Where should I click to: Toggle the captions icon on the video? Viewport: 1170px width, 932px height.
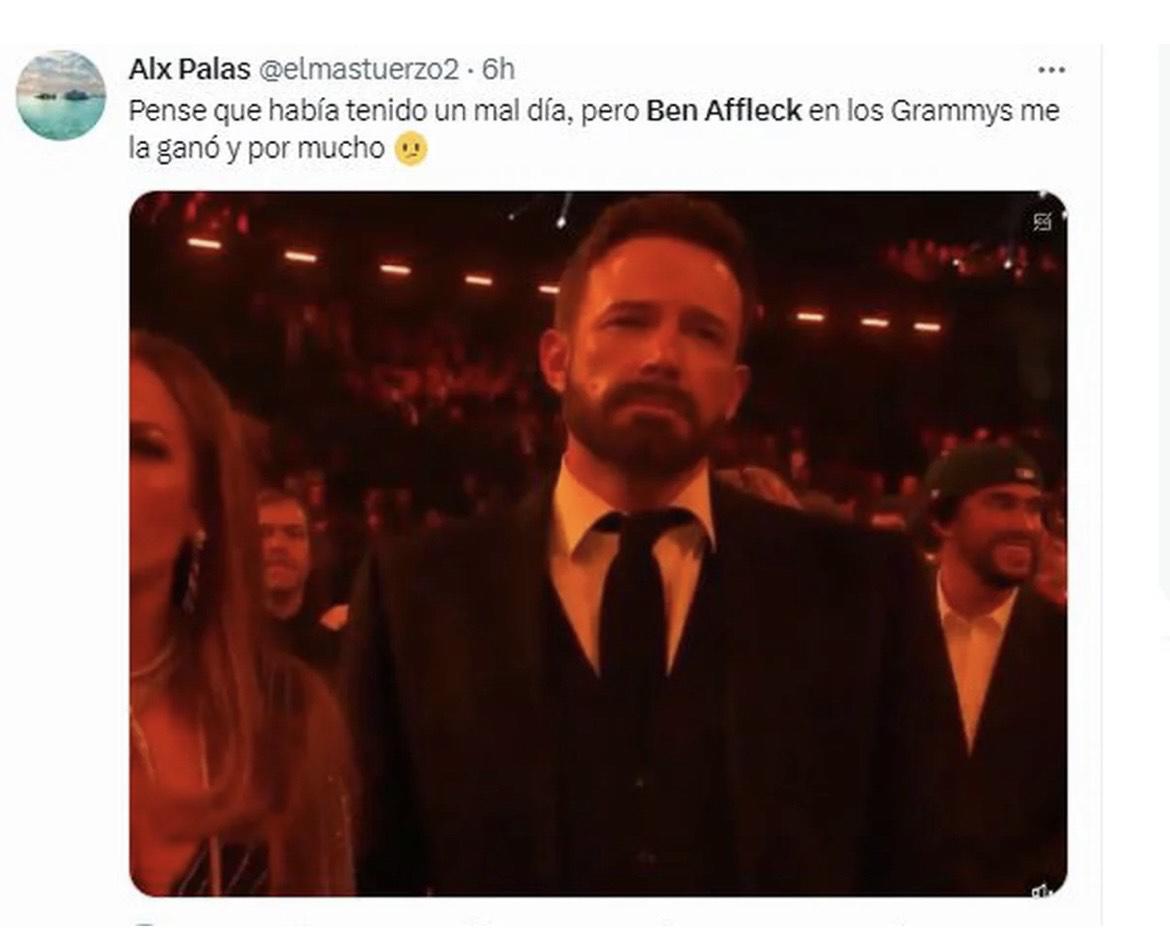pyautogui.click(x=1041, y=222)
